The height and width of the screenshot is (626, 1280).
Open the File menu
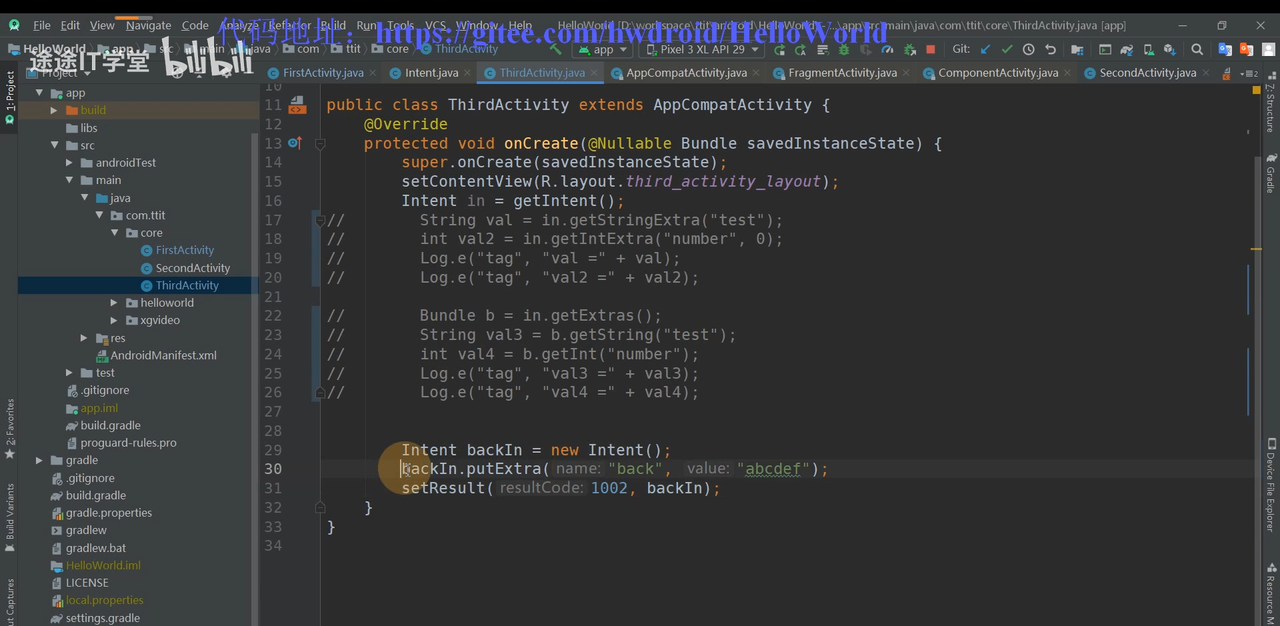click(x=42, y=25)
